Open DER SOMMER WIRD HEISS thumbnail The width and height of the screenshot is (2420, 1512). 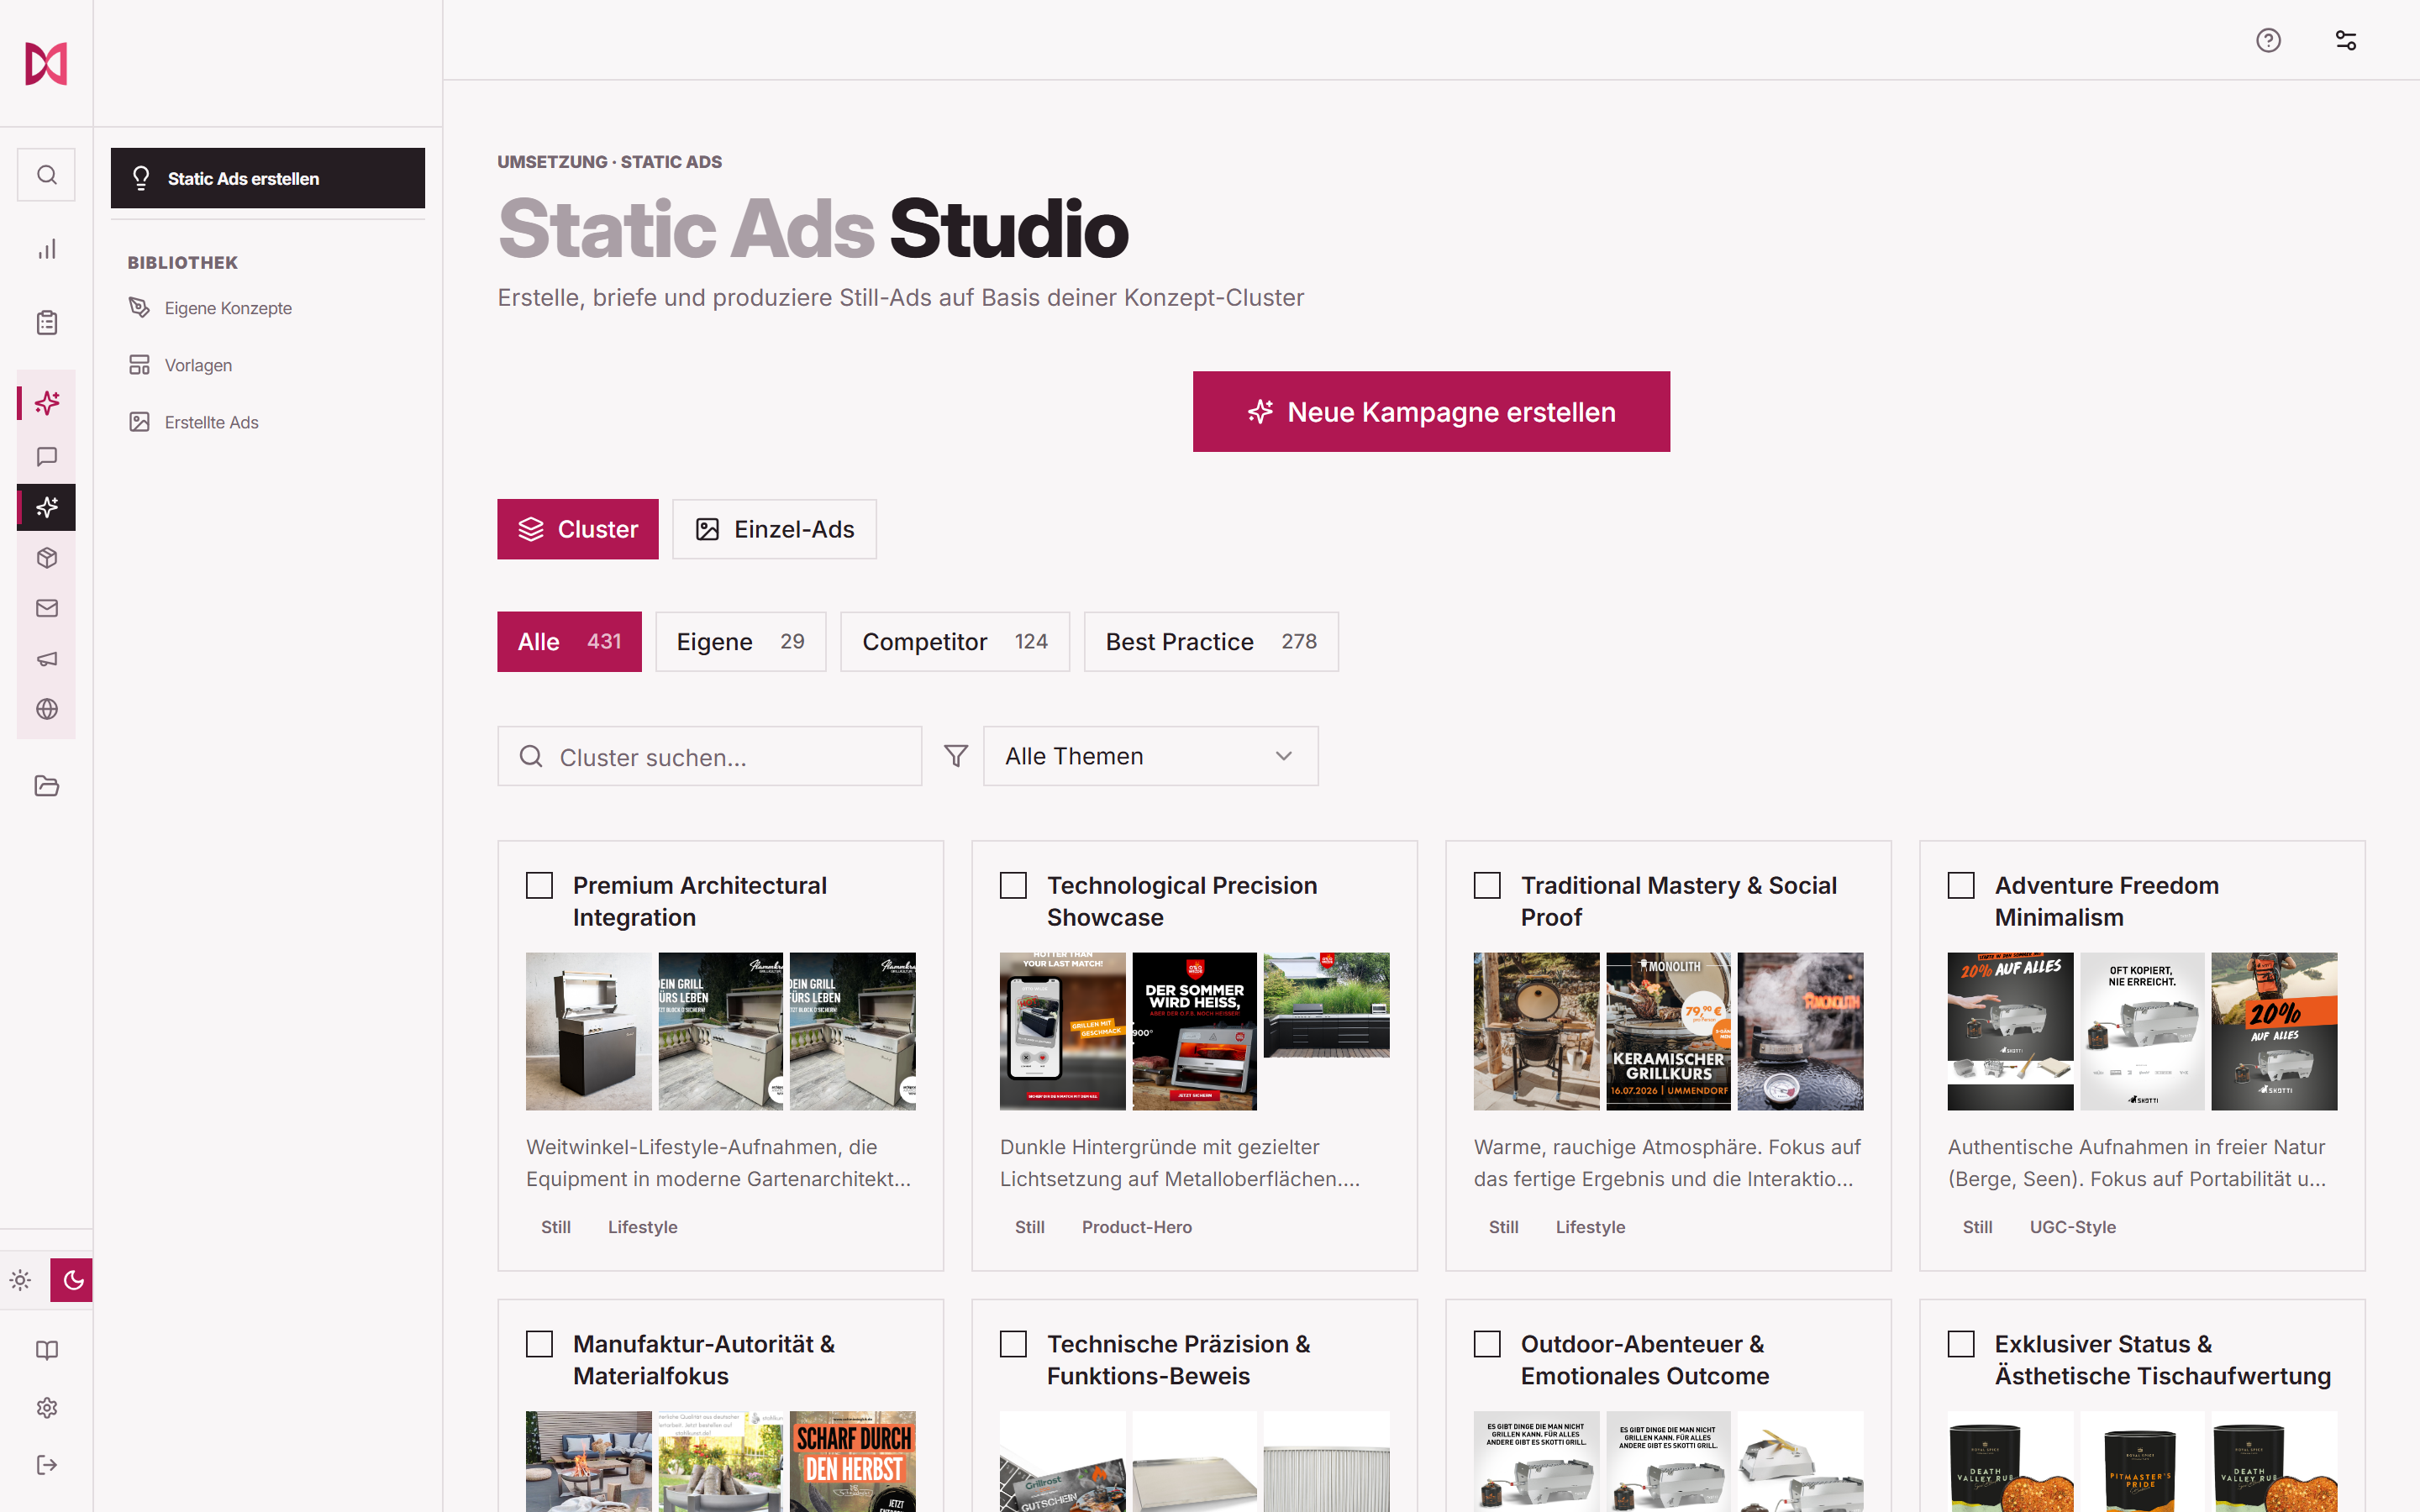click(x=1194, y=1031)
